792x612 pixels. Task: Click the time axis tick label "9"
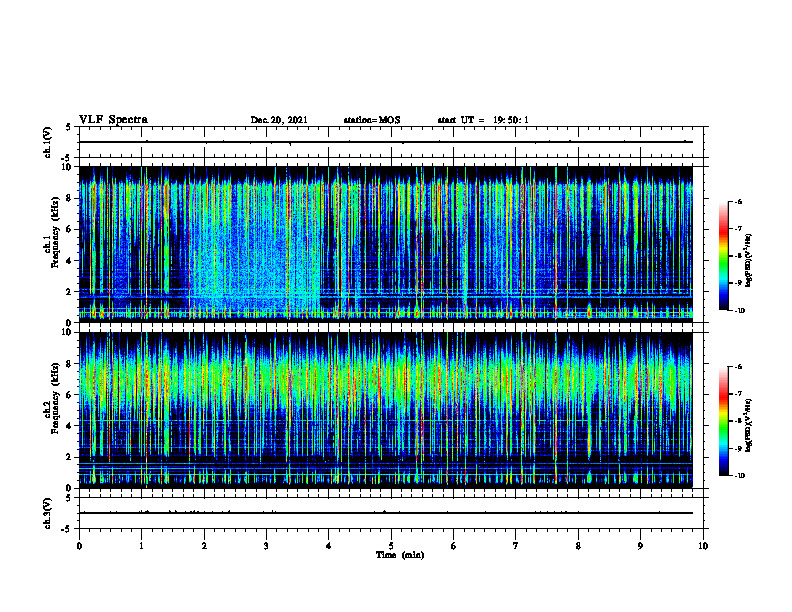click(640, 546)
